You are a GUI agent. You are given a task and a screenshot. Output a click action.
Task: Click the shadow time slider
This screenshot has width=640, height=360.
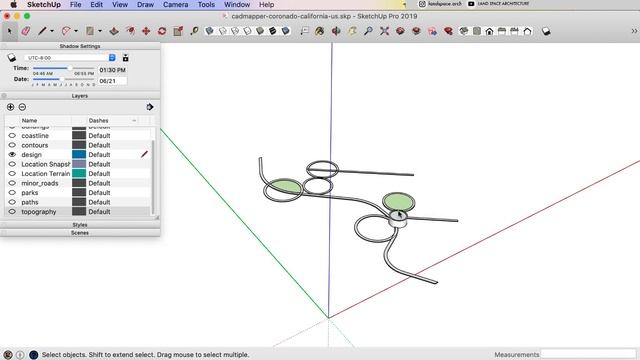(x=63, y=68)
